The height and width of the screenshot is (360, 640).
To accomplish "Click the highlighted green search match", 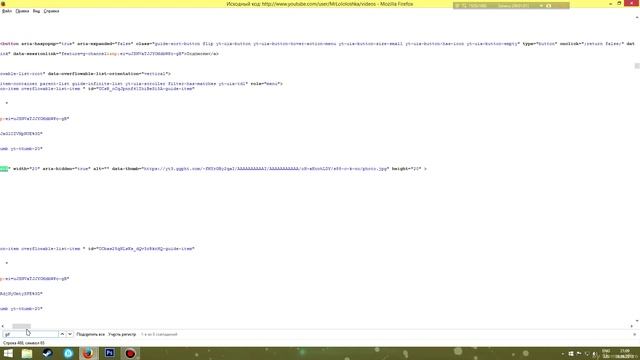I will click(x=4, y=169).
